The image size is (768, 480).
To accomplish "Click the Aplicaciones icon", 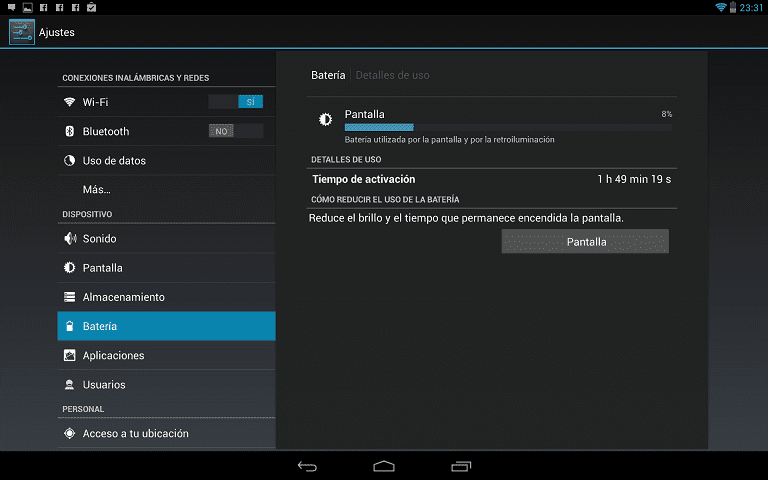I will click(70, 355).
